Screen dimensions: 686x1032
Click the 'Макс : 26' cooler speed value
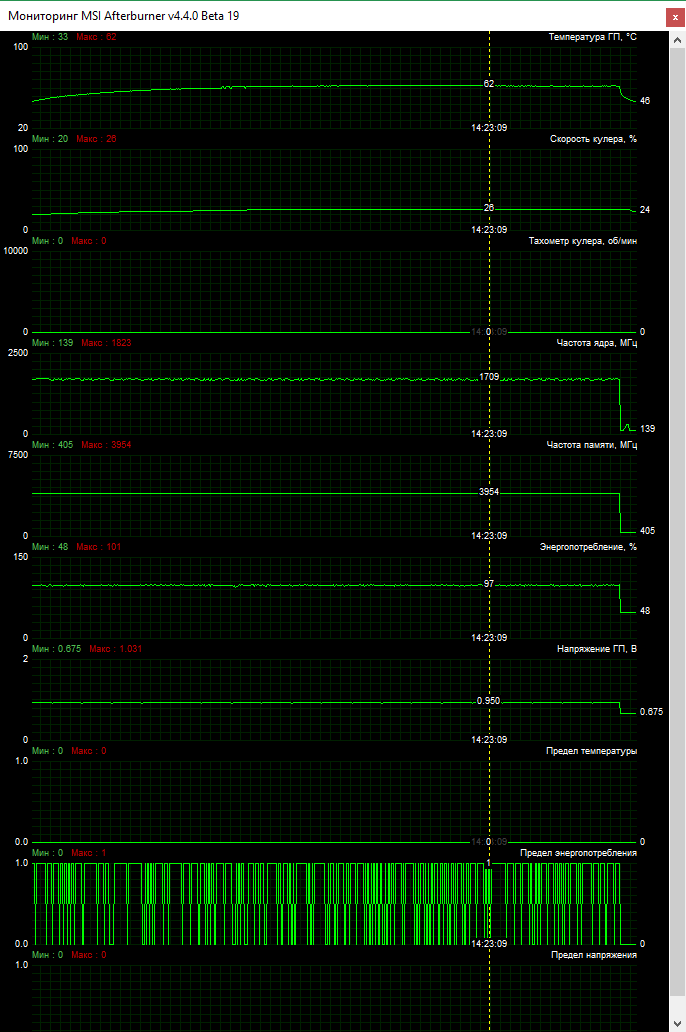tap(96, 139)
